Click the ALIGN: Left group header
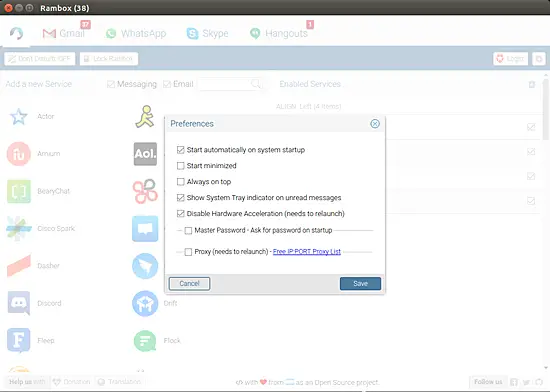 308,107
